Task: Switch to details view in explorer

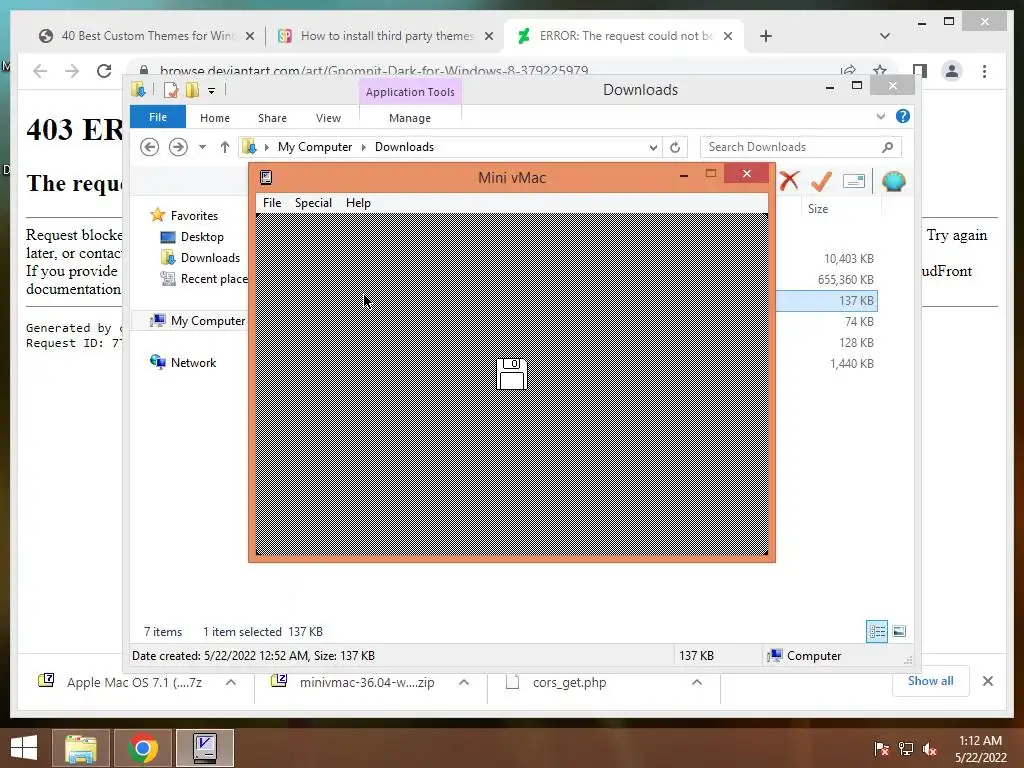Action: (876, 631)
